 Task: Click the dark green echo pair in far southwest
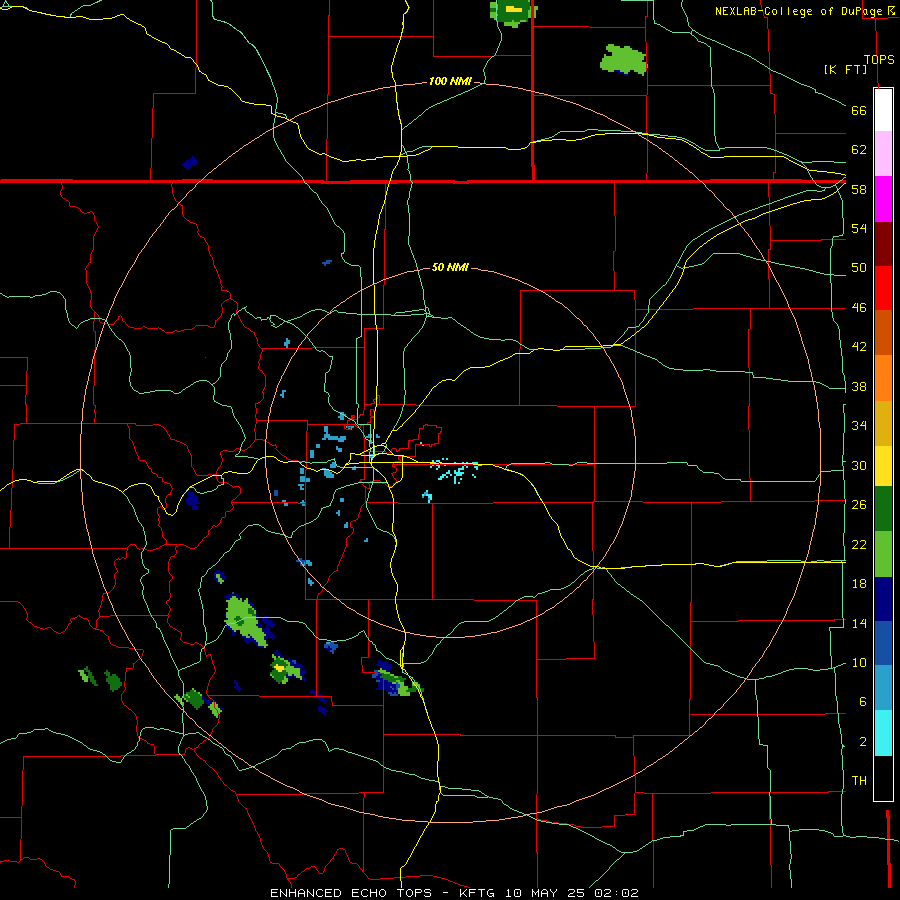click(101, 678)
